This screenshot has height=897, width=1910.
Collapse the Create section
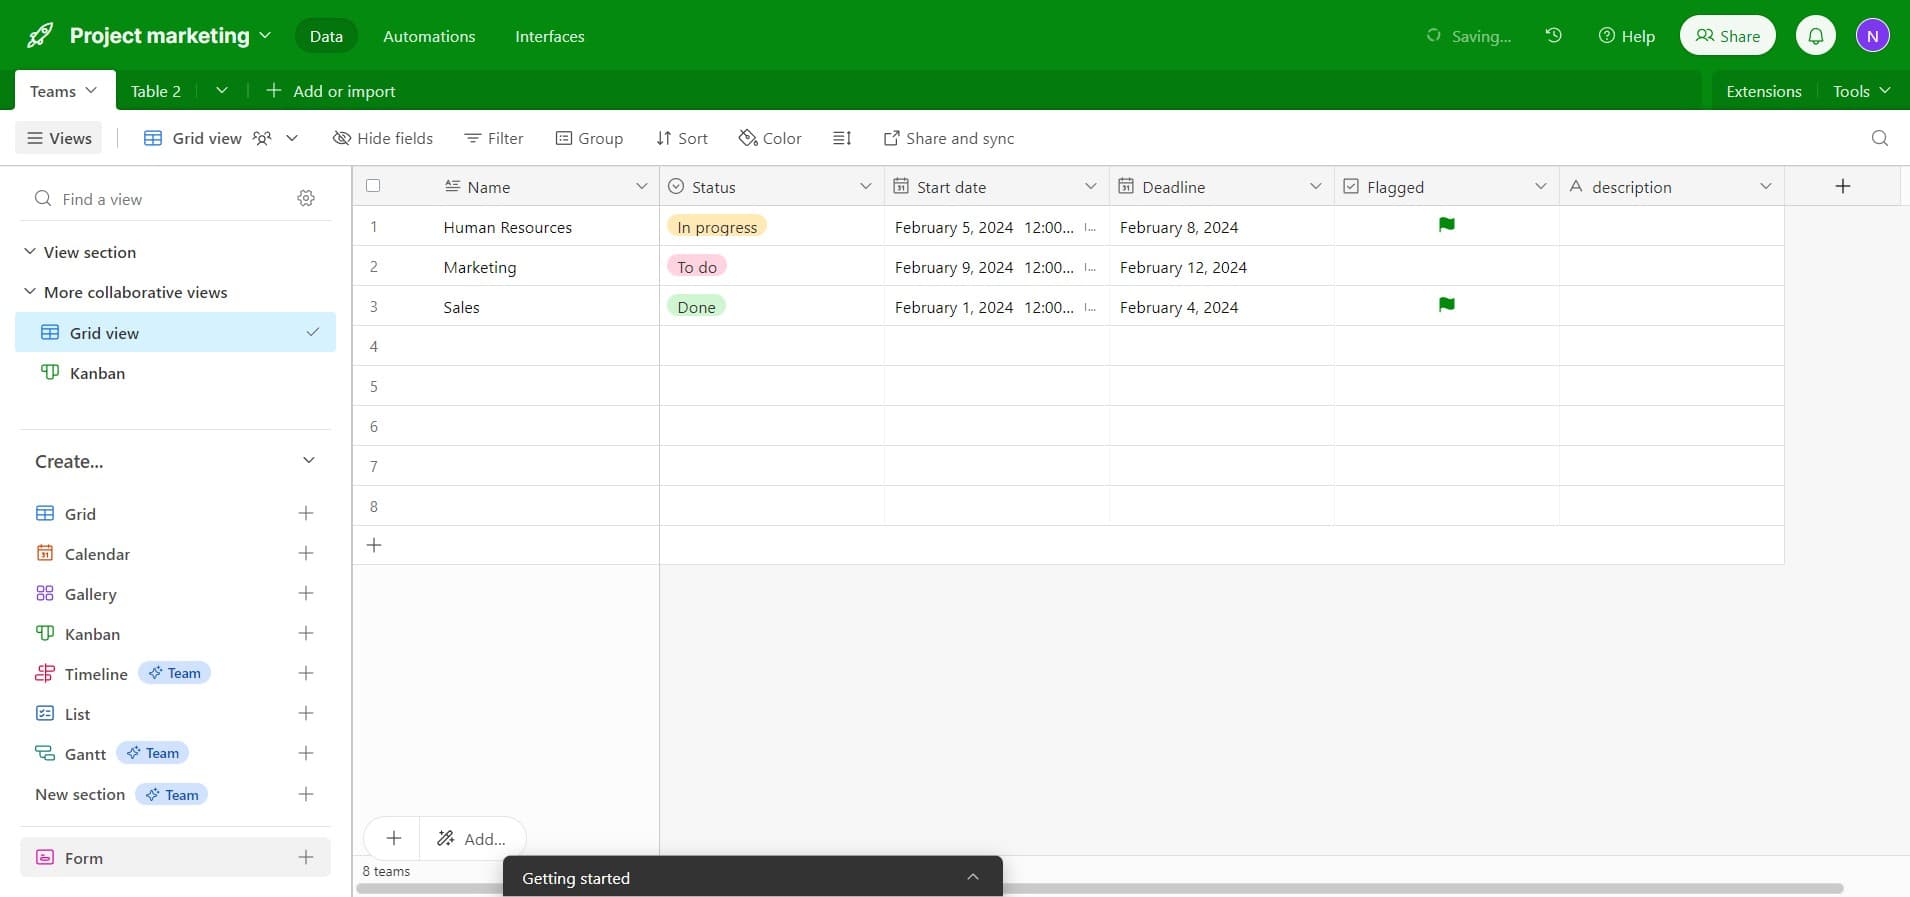pos(308,461)
